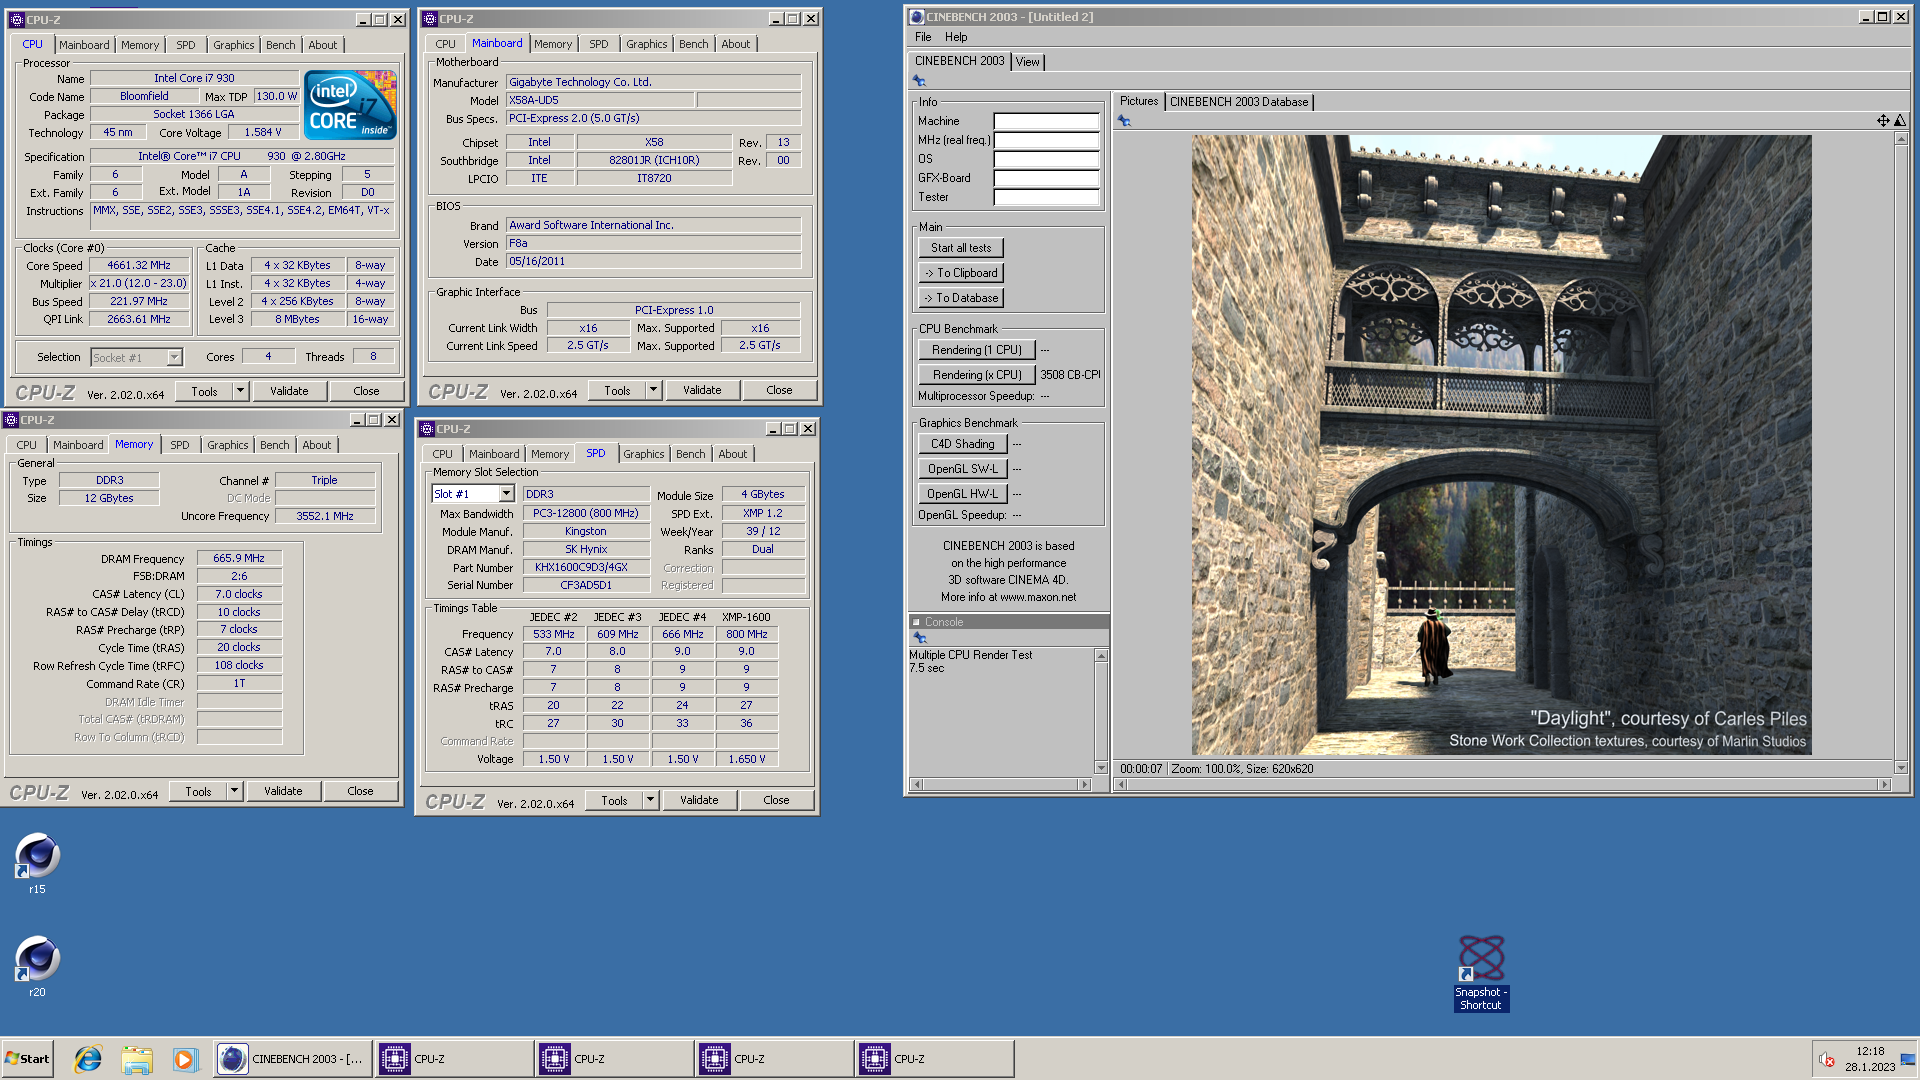Viewport: 1920px width, 1080px height.
Task: Expand Tools arrow in CPU-Z Memory window
Action: (234, 791)
